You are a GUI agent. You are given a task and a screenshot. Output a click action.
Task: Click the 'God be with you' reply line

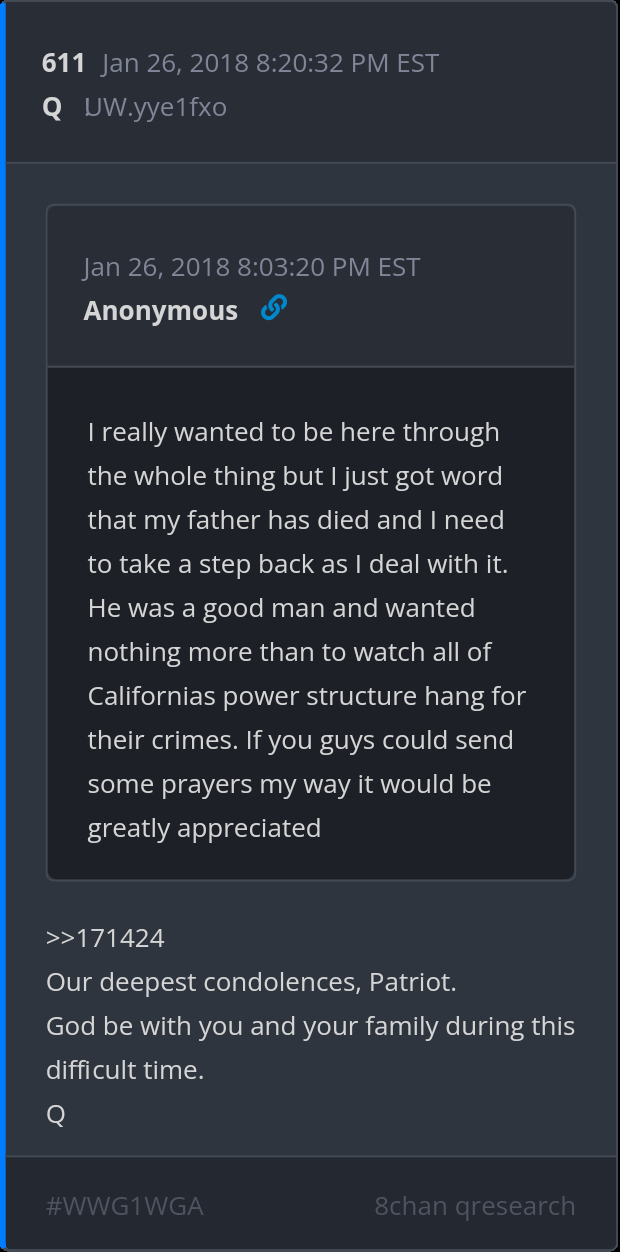[310, 1026]
